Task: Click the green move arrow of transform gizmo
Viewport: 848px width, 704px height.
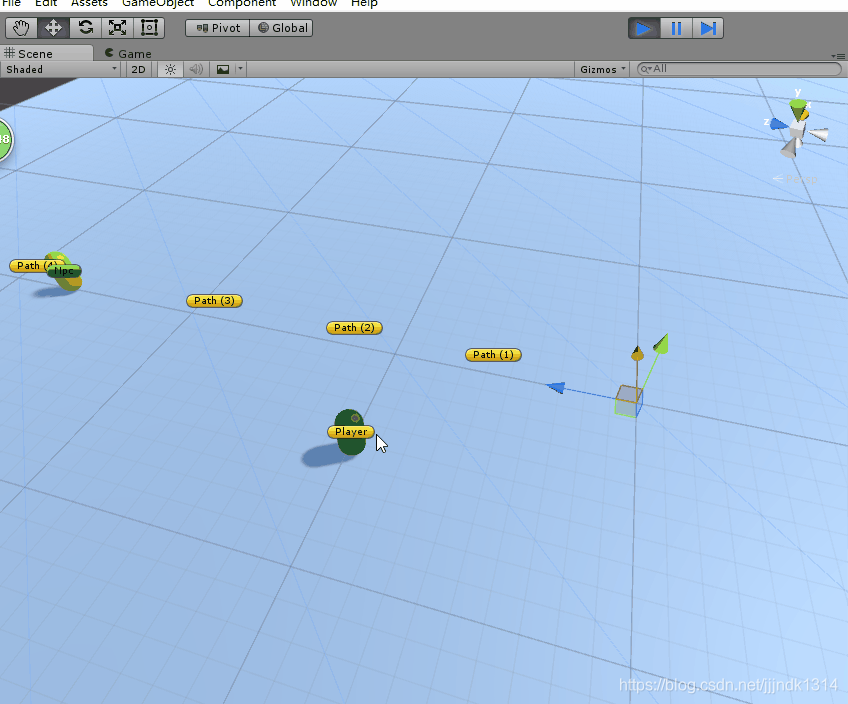Action: [x=661, y=344]
